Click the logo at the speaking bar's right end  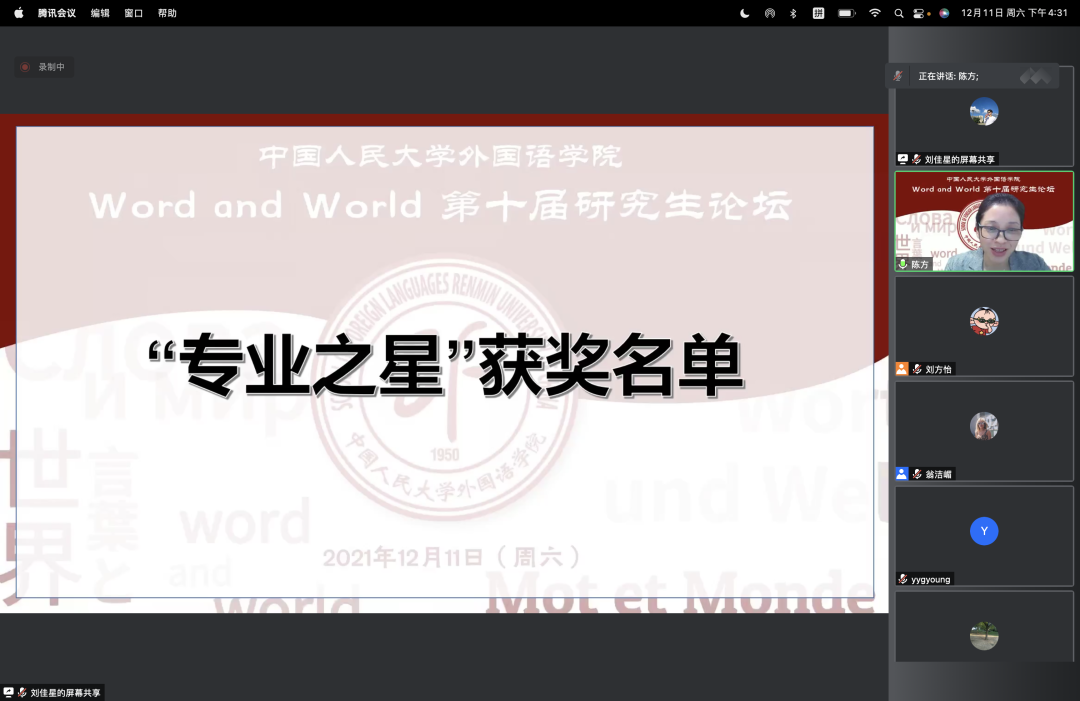(x=1035, y=76)
